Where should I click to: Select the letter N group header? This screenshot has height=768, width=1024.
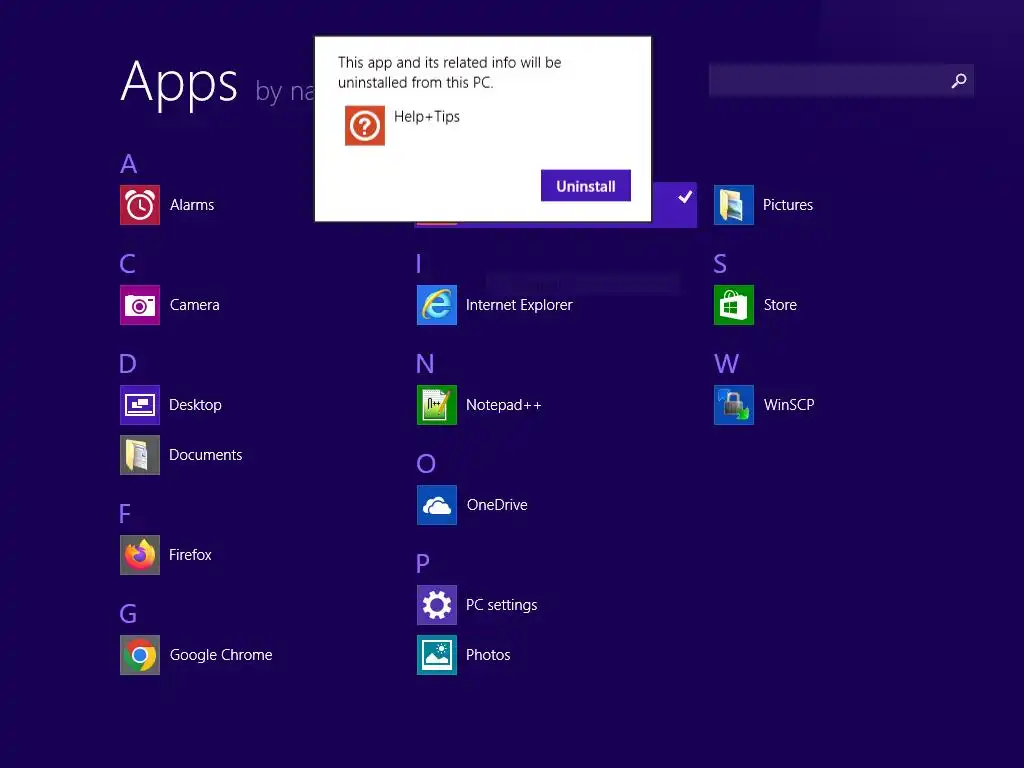(x=425, y=364)
